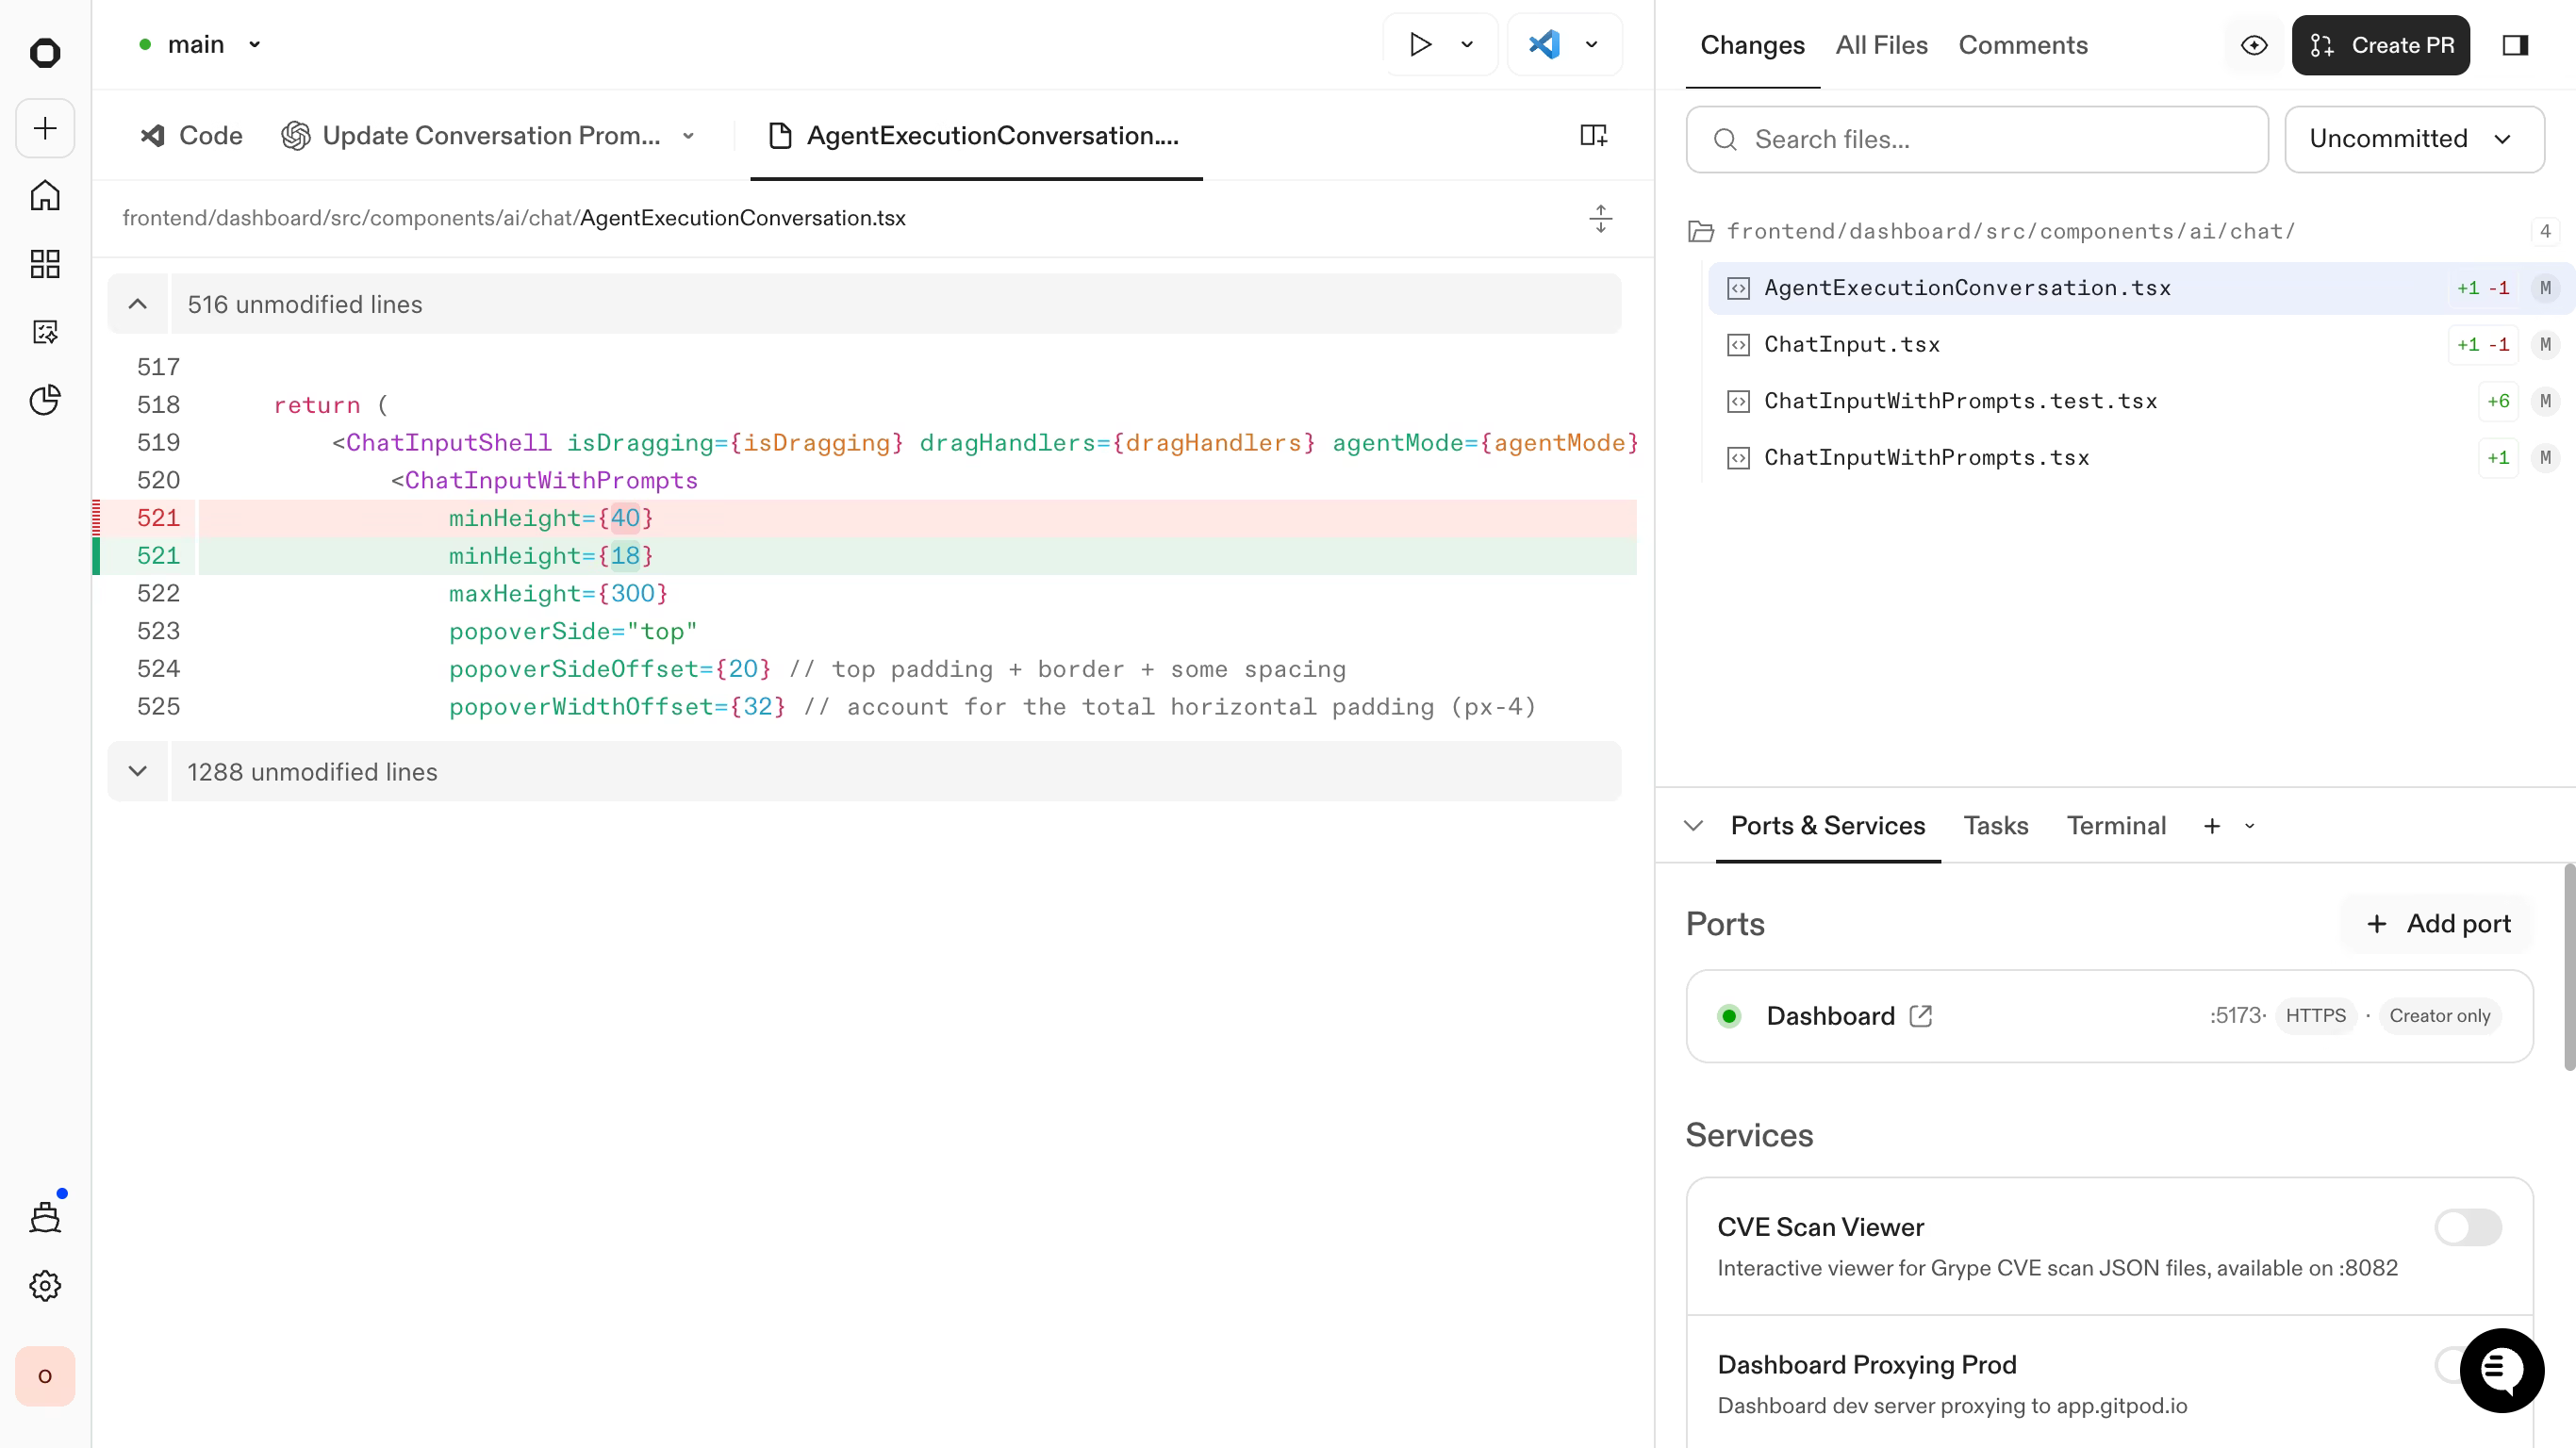The image size is (2576, 1448).
Task: Expand the 1288 unmodified lines below
Action: [138, 772]
